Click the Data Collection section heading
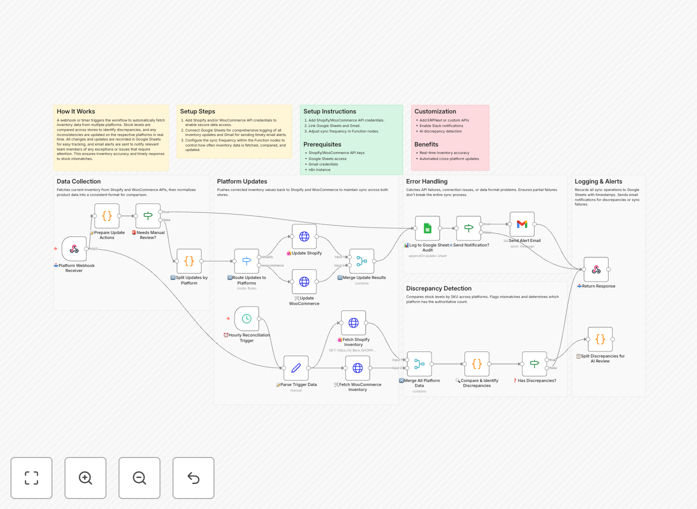 [x=79, y=181]
